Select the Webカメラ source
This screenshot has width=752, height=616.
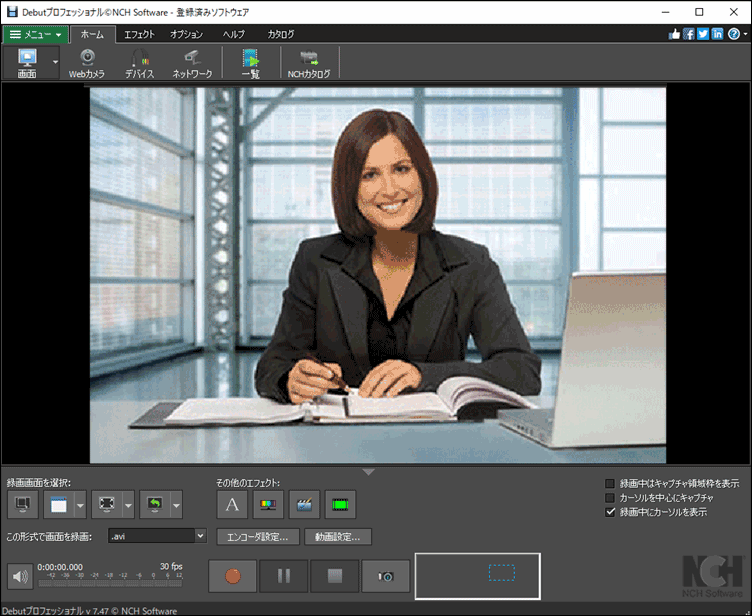click(87, 63)
